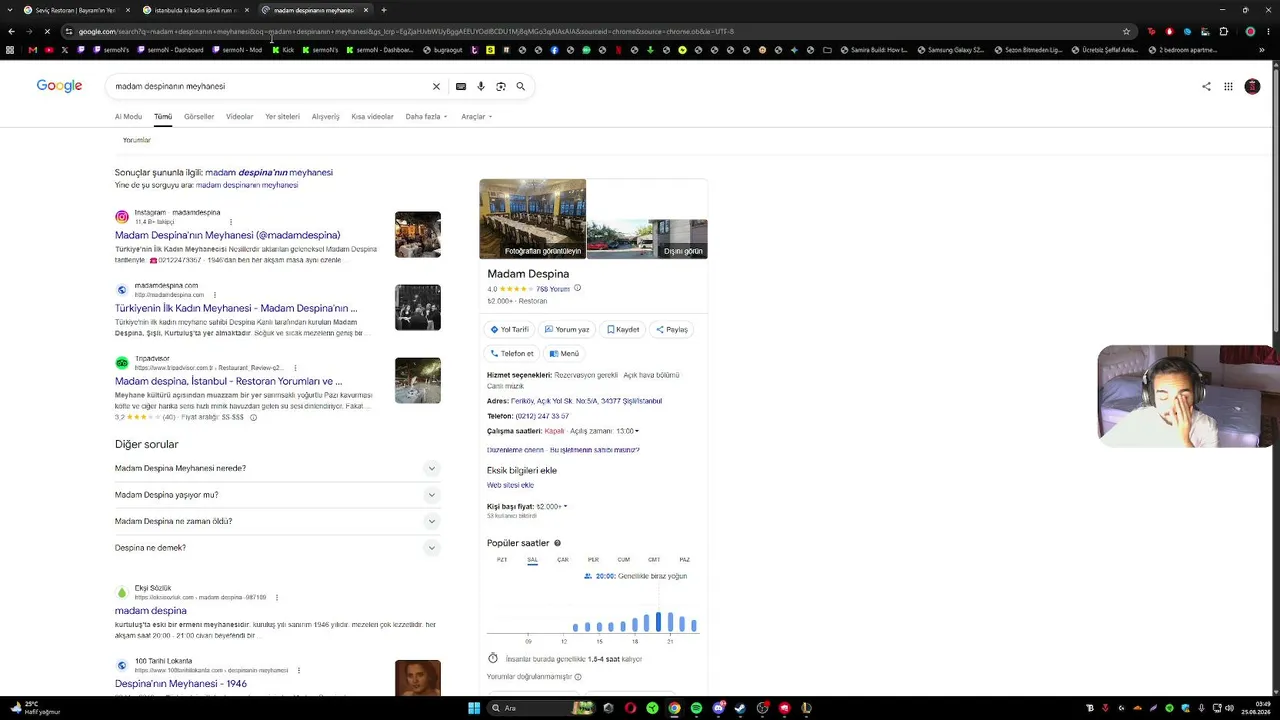Switch to the AI Modu tab
This screenshot has height=720, width=1280.
click(x=128, y=116)
